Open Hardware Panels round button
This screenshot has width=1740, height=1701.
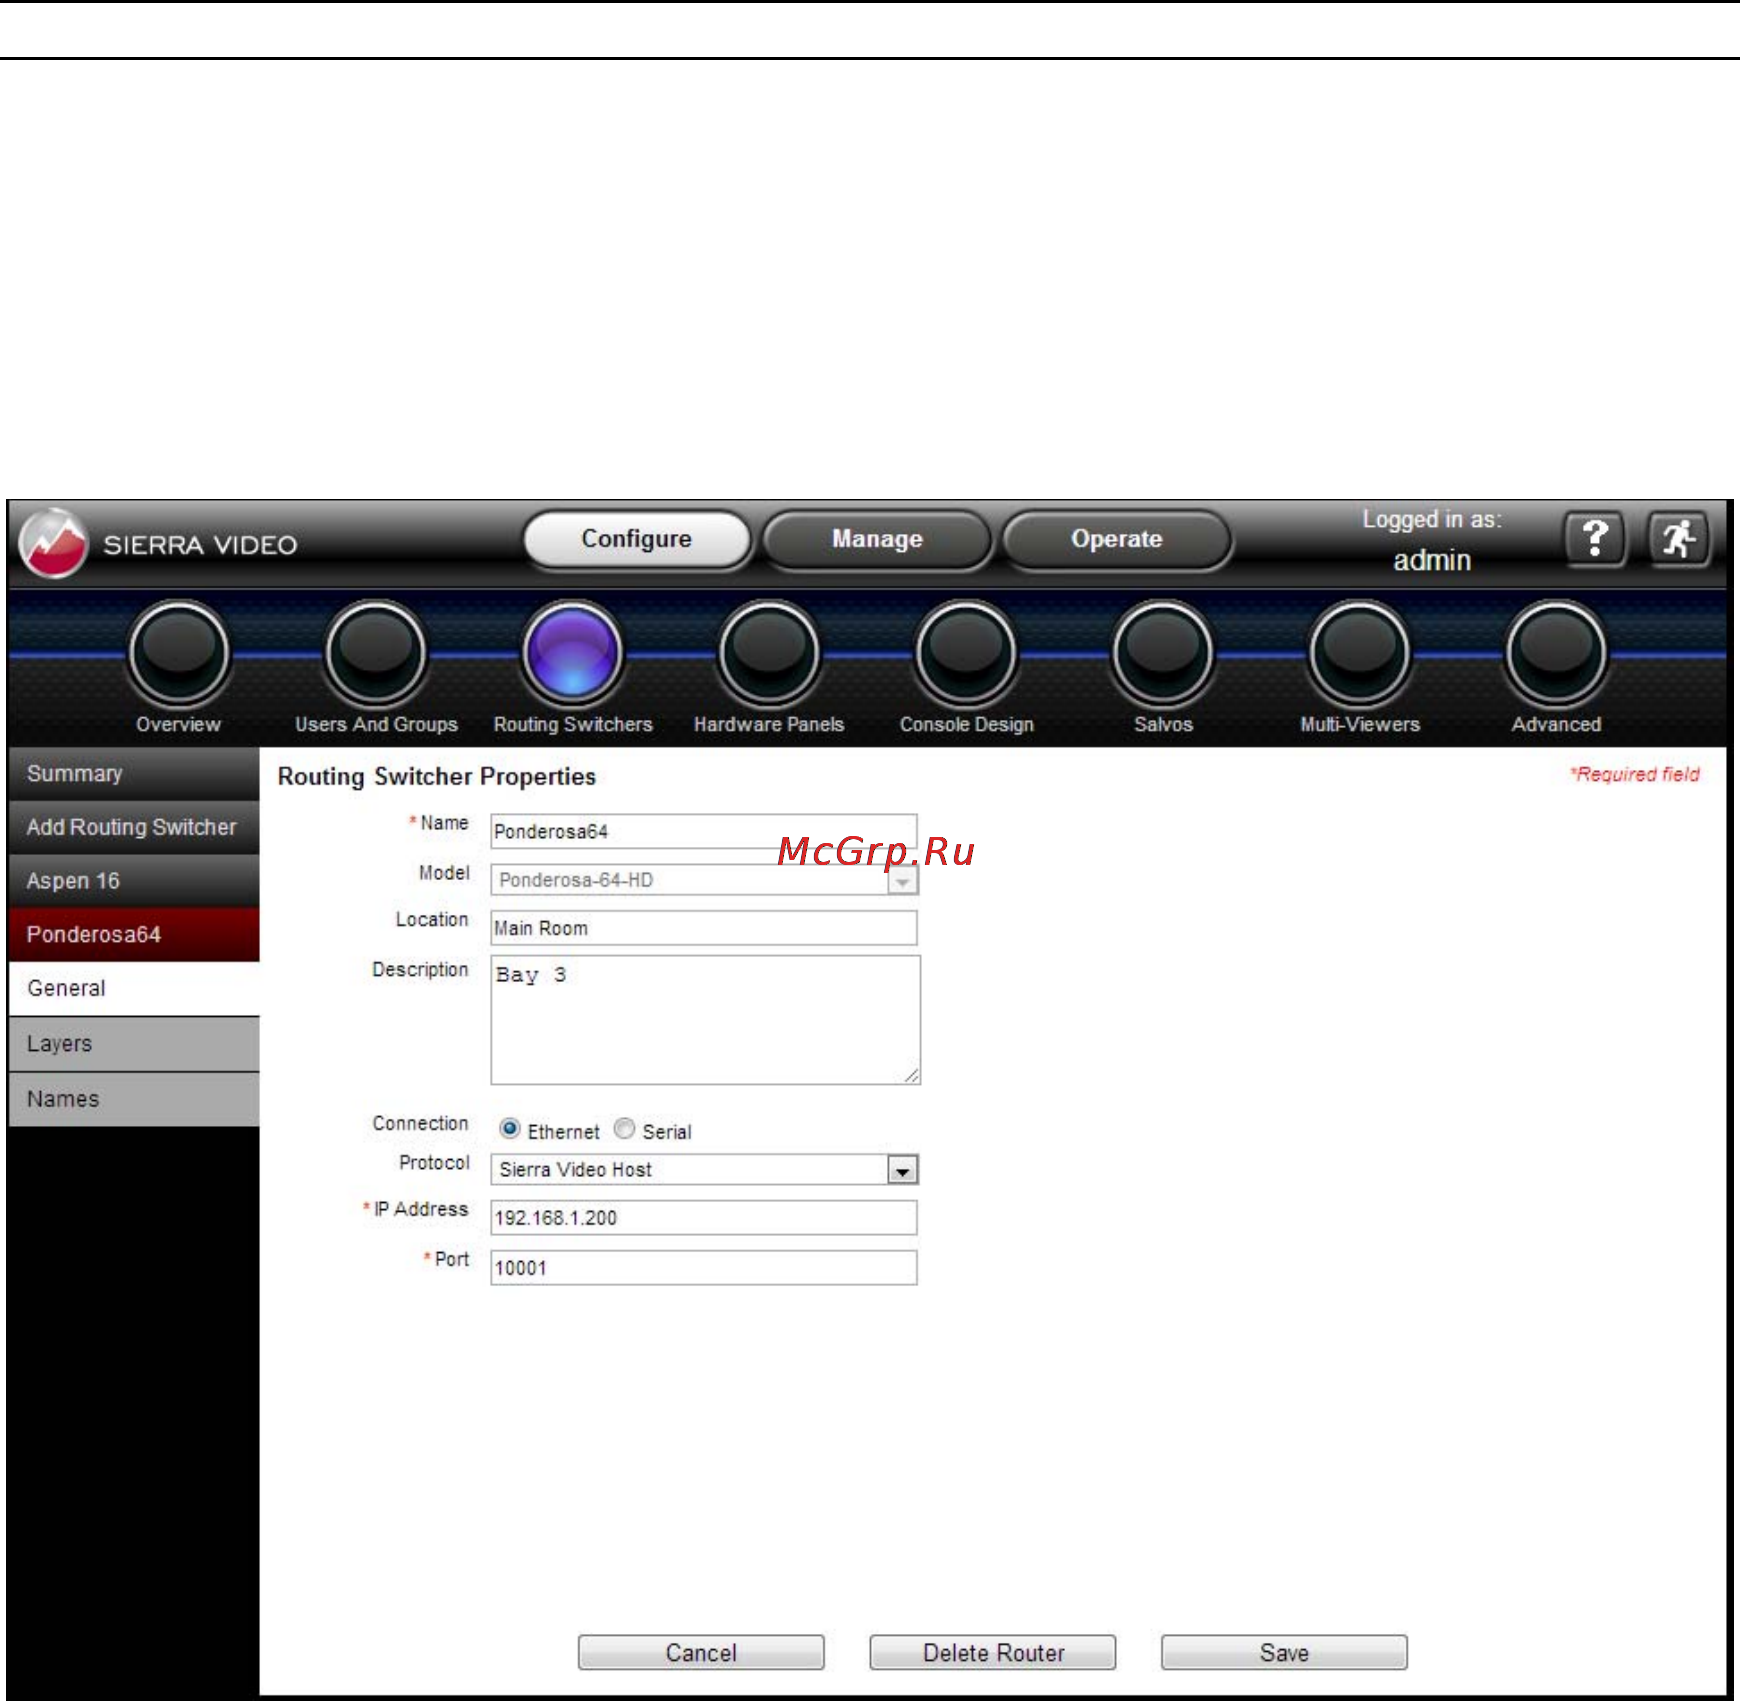(769, 653)
